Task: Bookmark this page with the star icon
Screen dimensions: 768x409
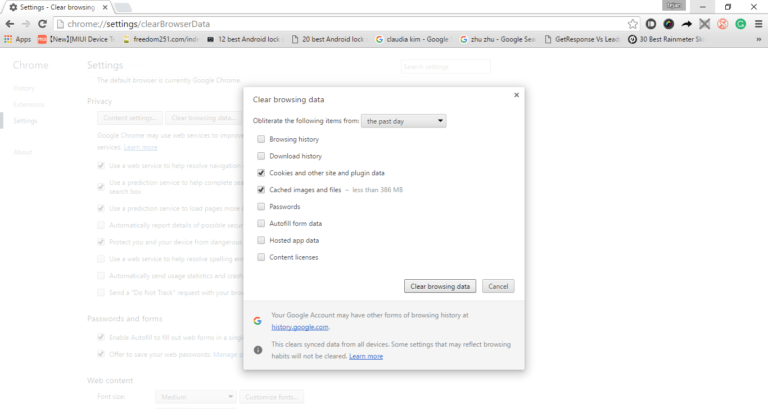Action: (632, 24)
